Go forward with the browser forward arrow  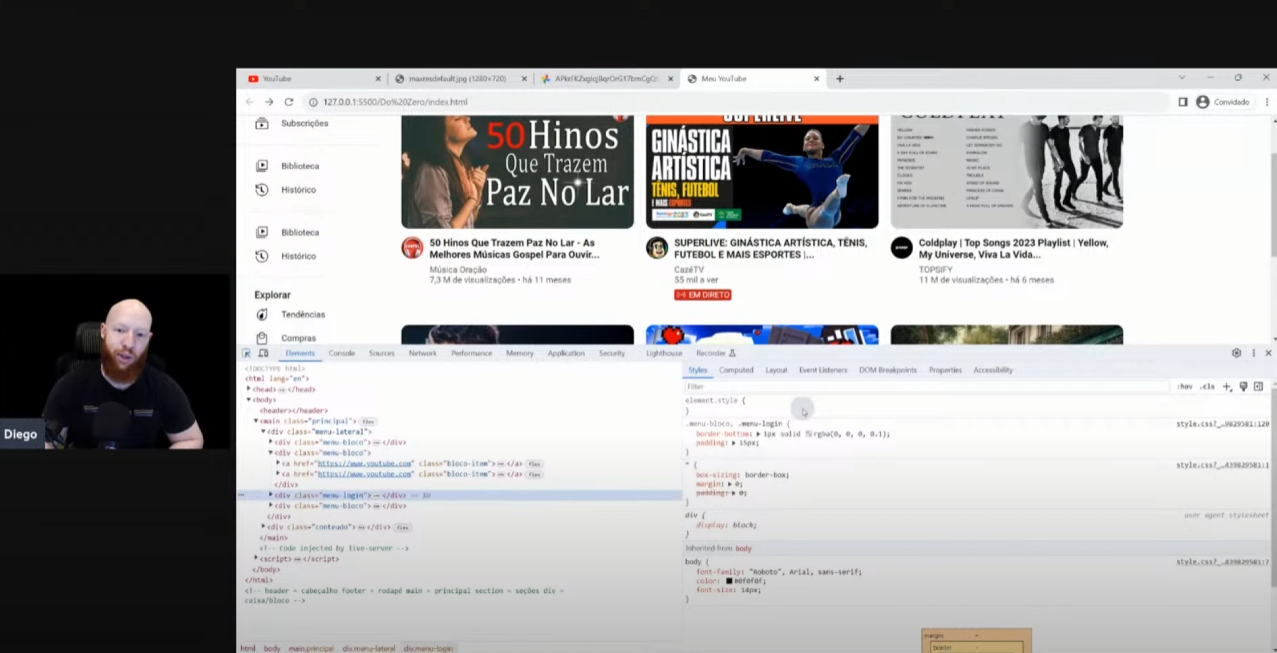[269, 102]
